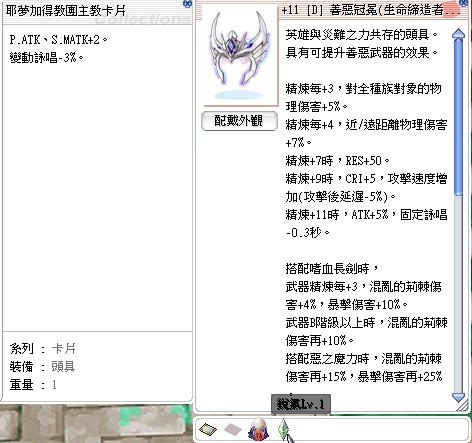Click the line starting 武器B階級以上時
The height and width of the screenshot is (443, 472).
point(366,323)
